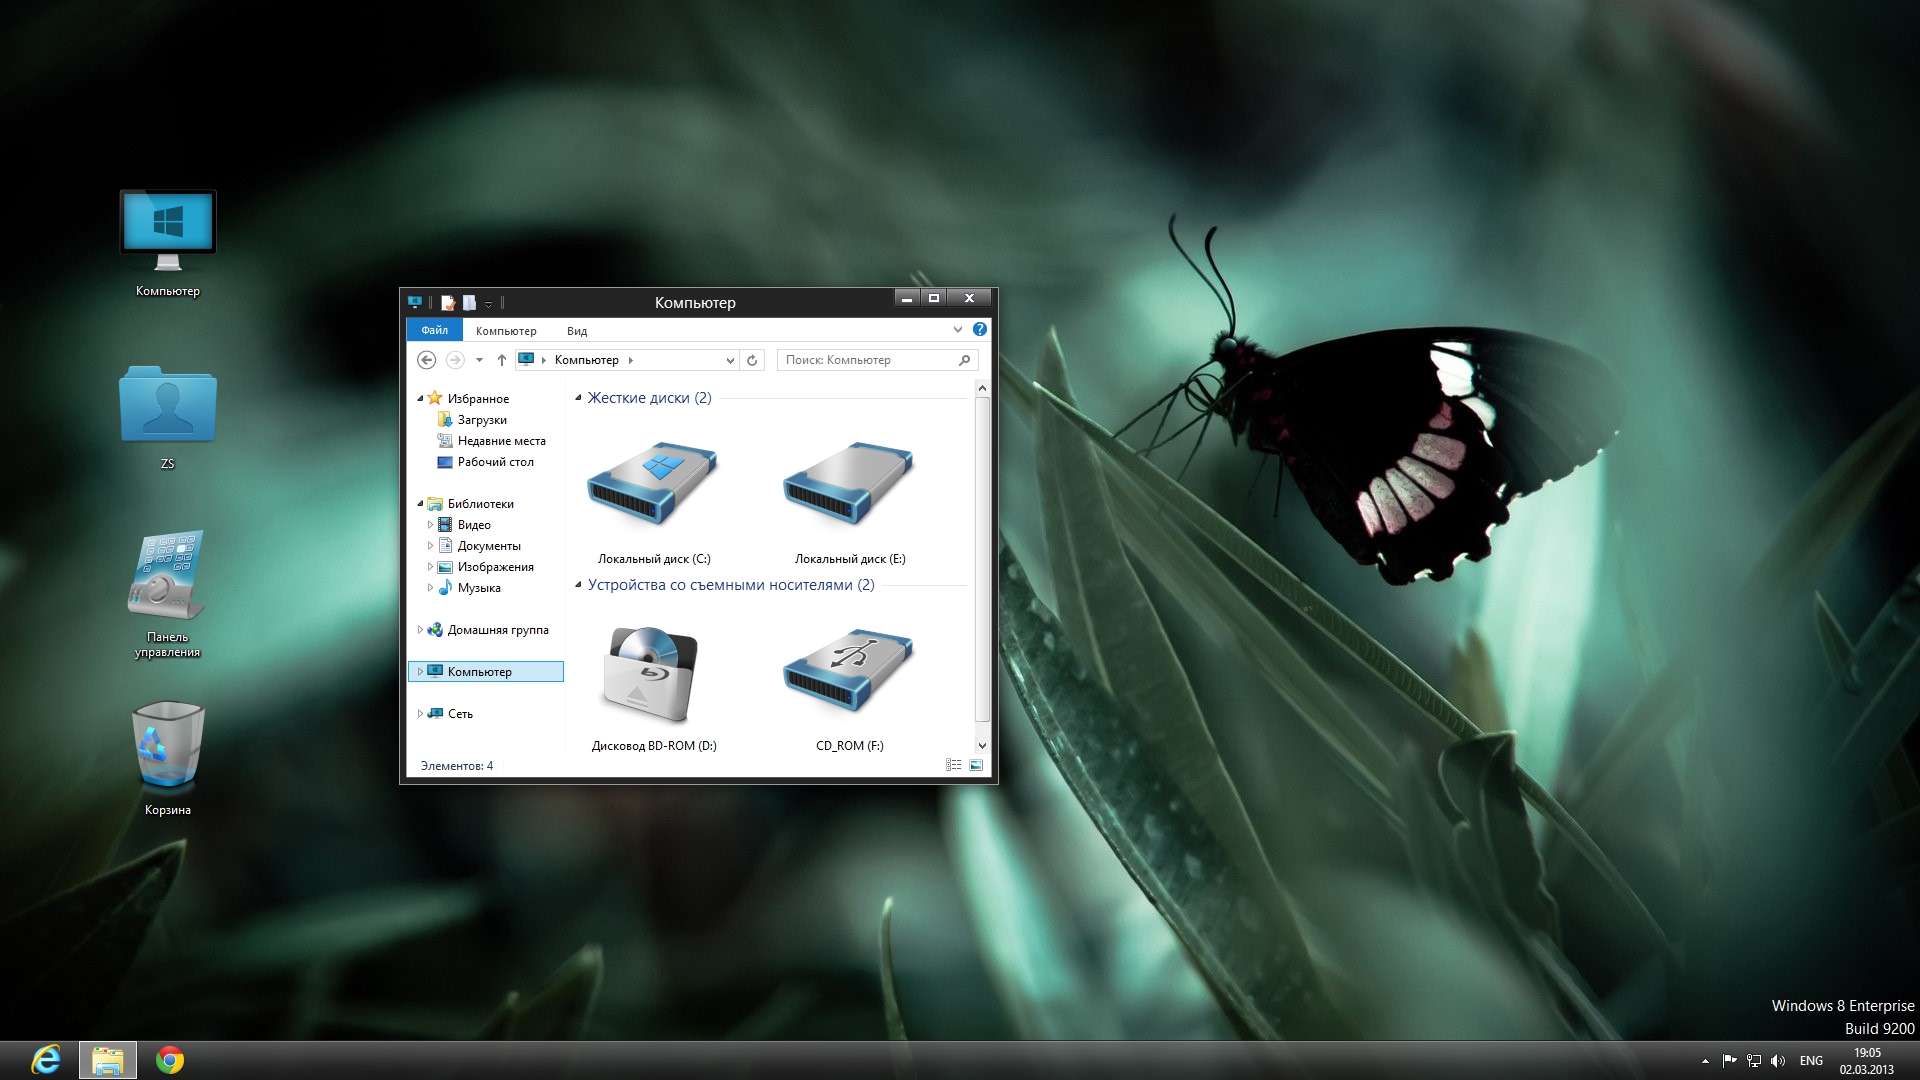The image size is (1920, 1080).
Task: Go up one level with the up arrow
Action: coord(502,360)
